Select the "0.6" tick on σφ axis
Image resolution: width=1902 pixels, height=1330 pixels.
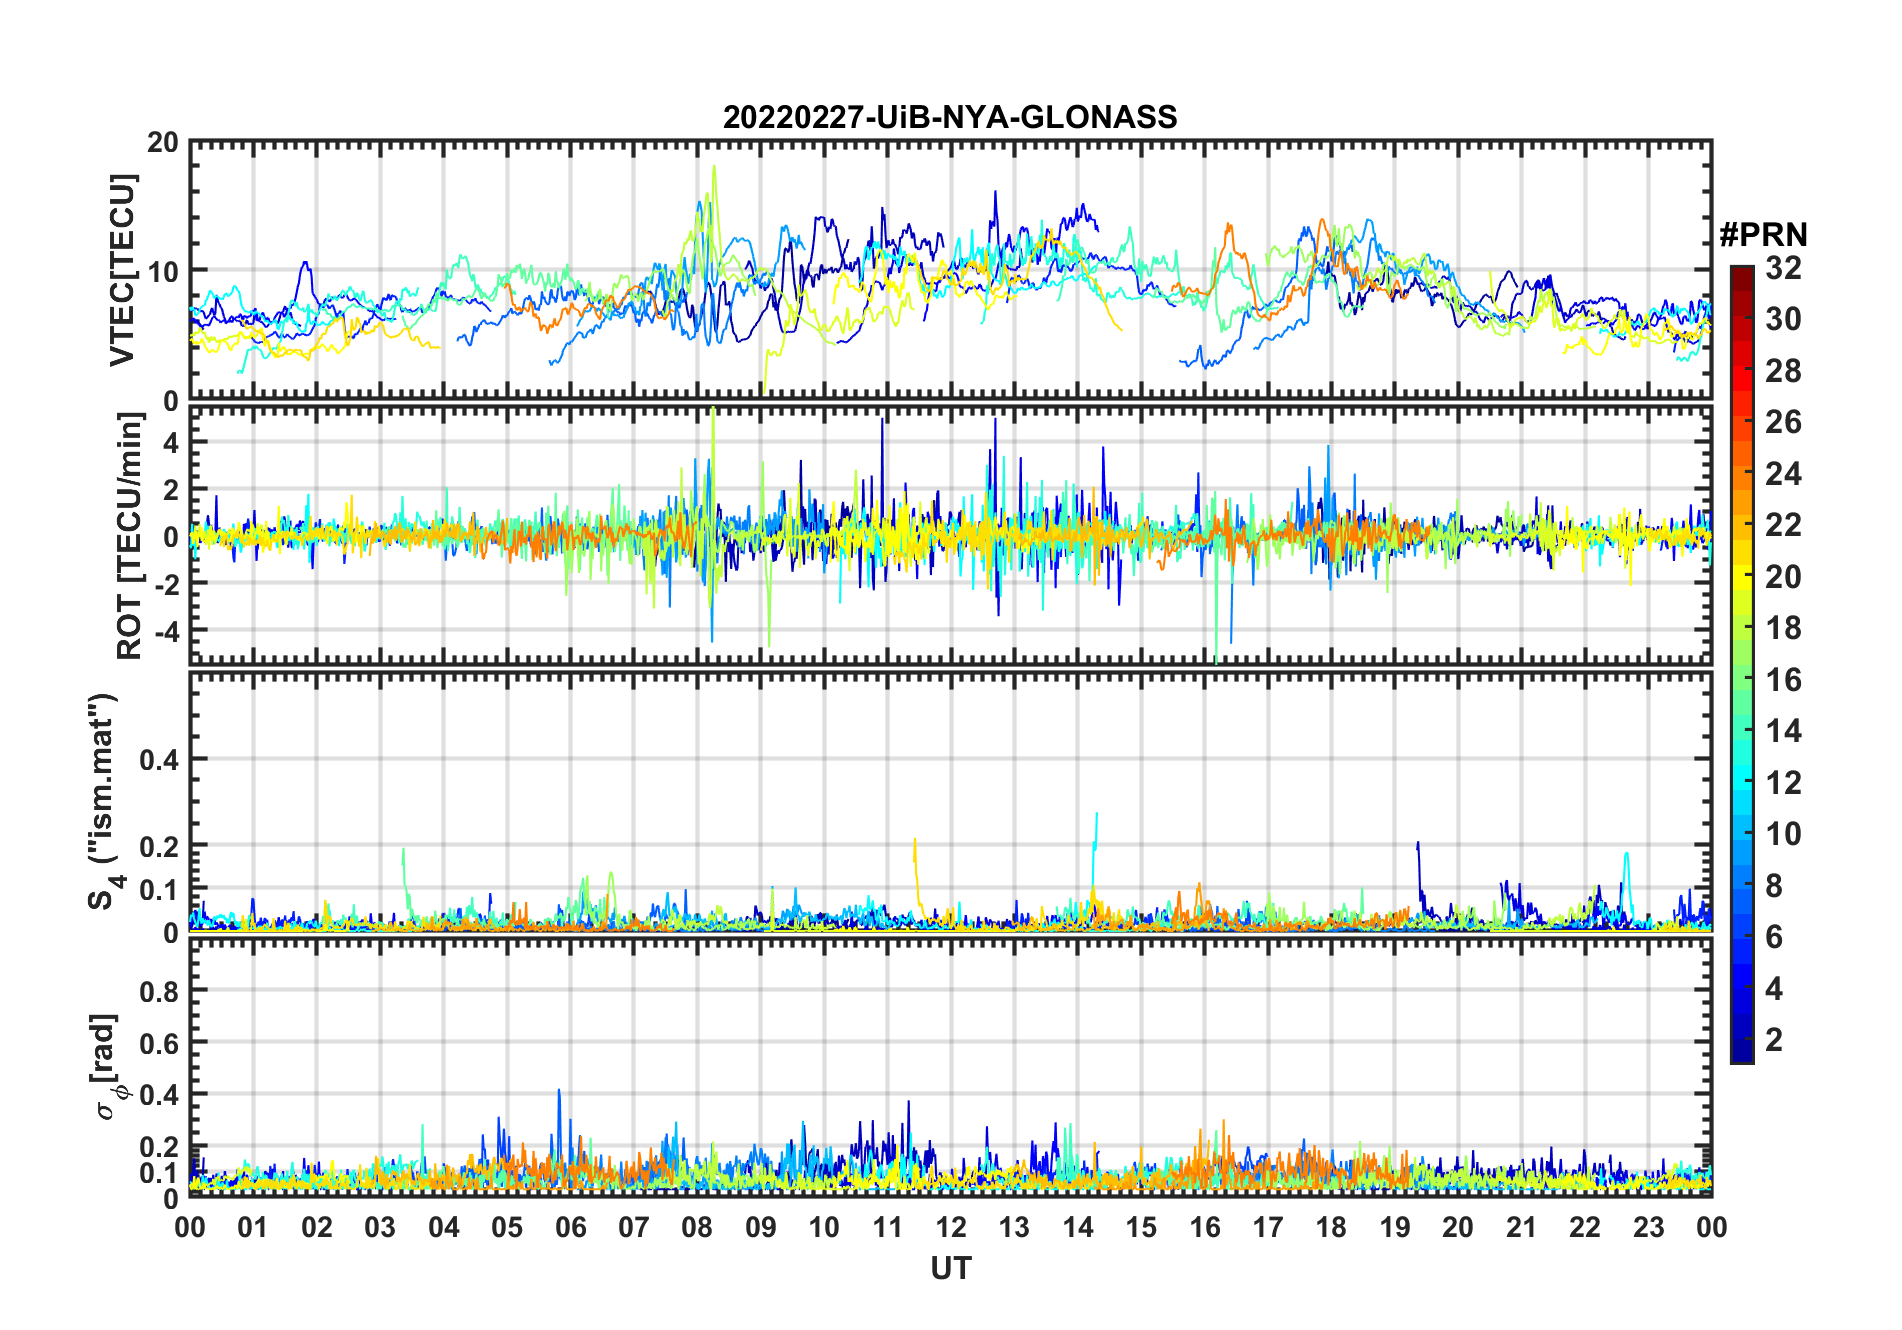click(x=158, y=1043)
